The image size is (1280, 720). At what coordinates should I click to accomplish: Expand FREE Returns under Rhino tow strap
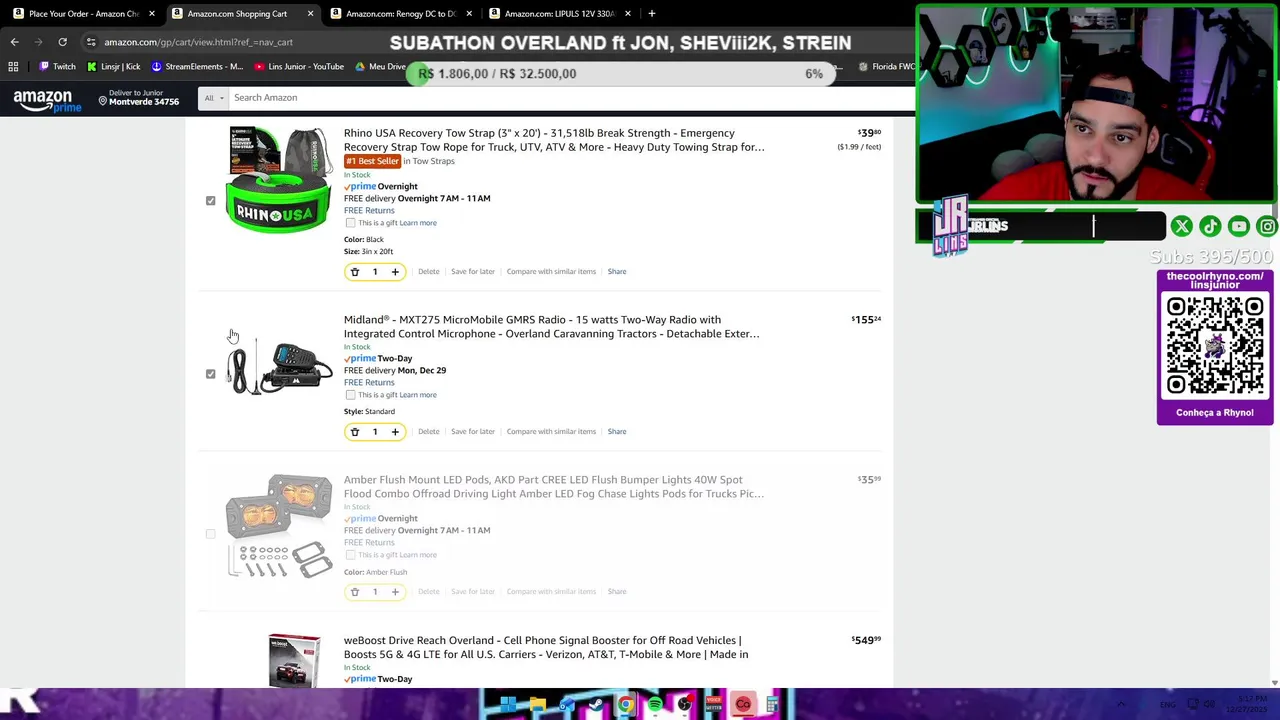(x=369, y=211)
